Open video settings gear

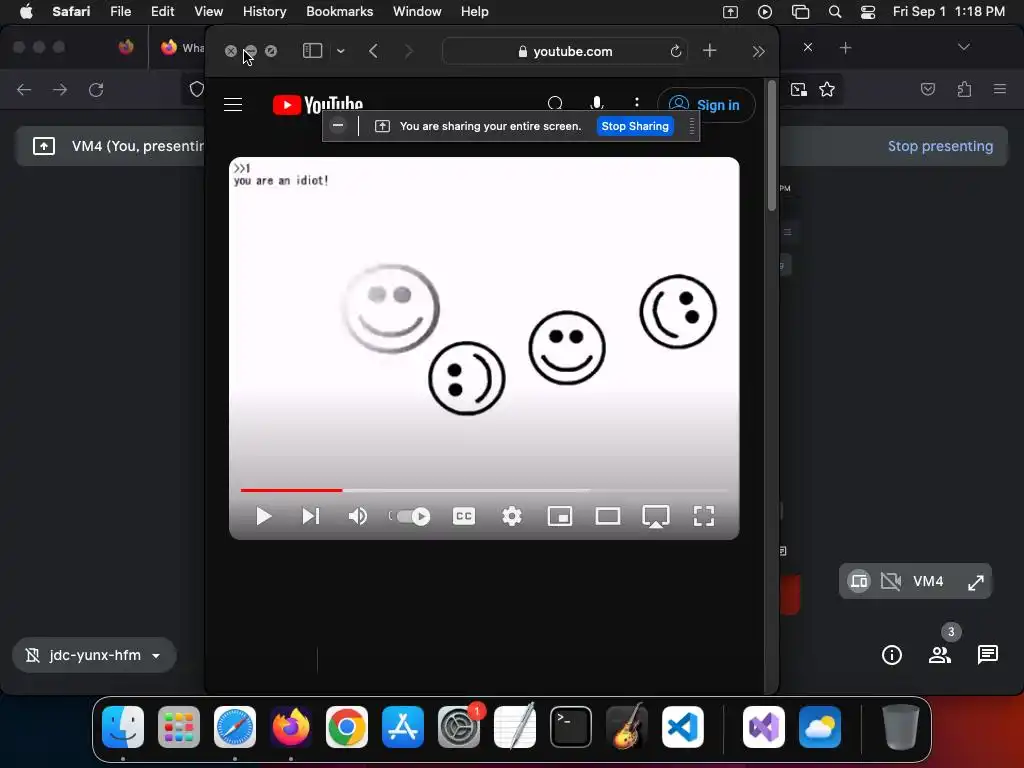click(x=512, y=517)
